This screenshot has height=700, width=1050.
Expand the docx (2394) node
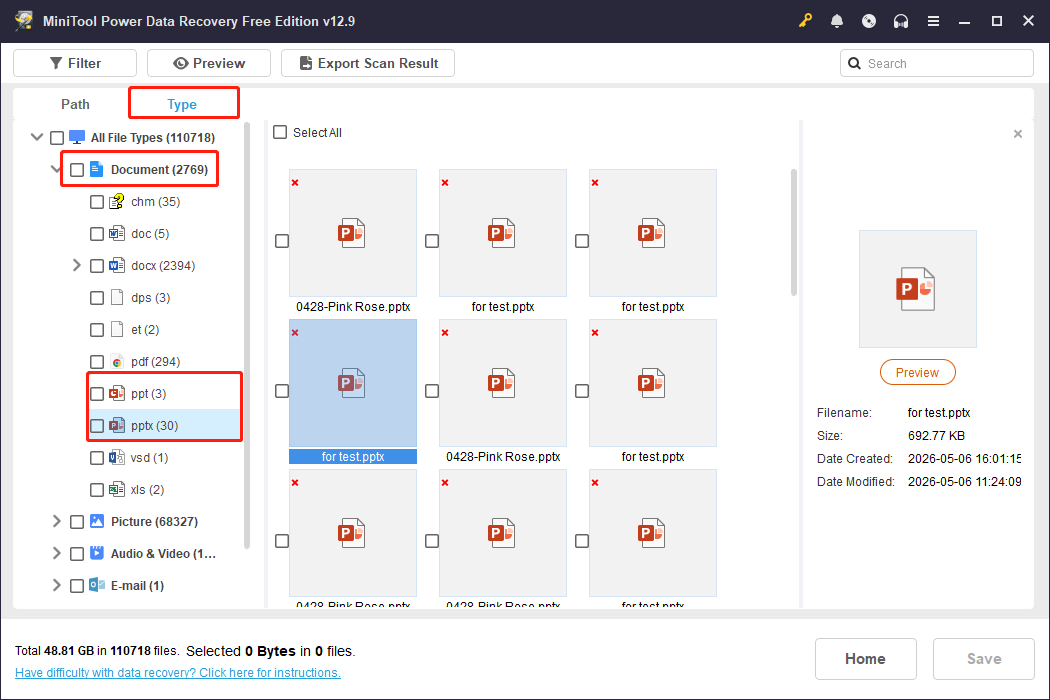coord(76,265)
